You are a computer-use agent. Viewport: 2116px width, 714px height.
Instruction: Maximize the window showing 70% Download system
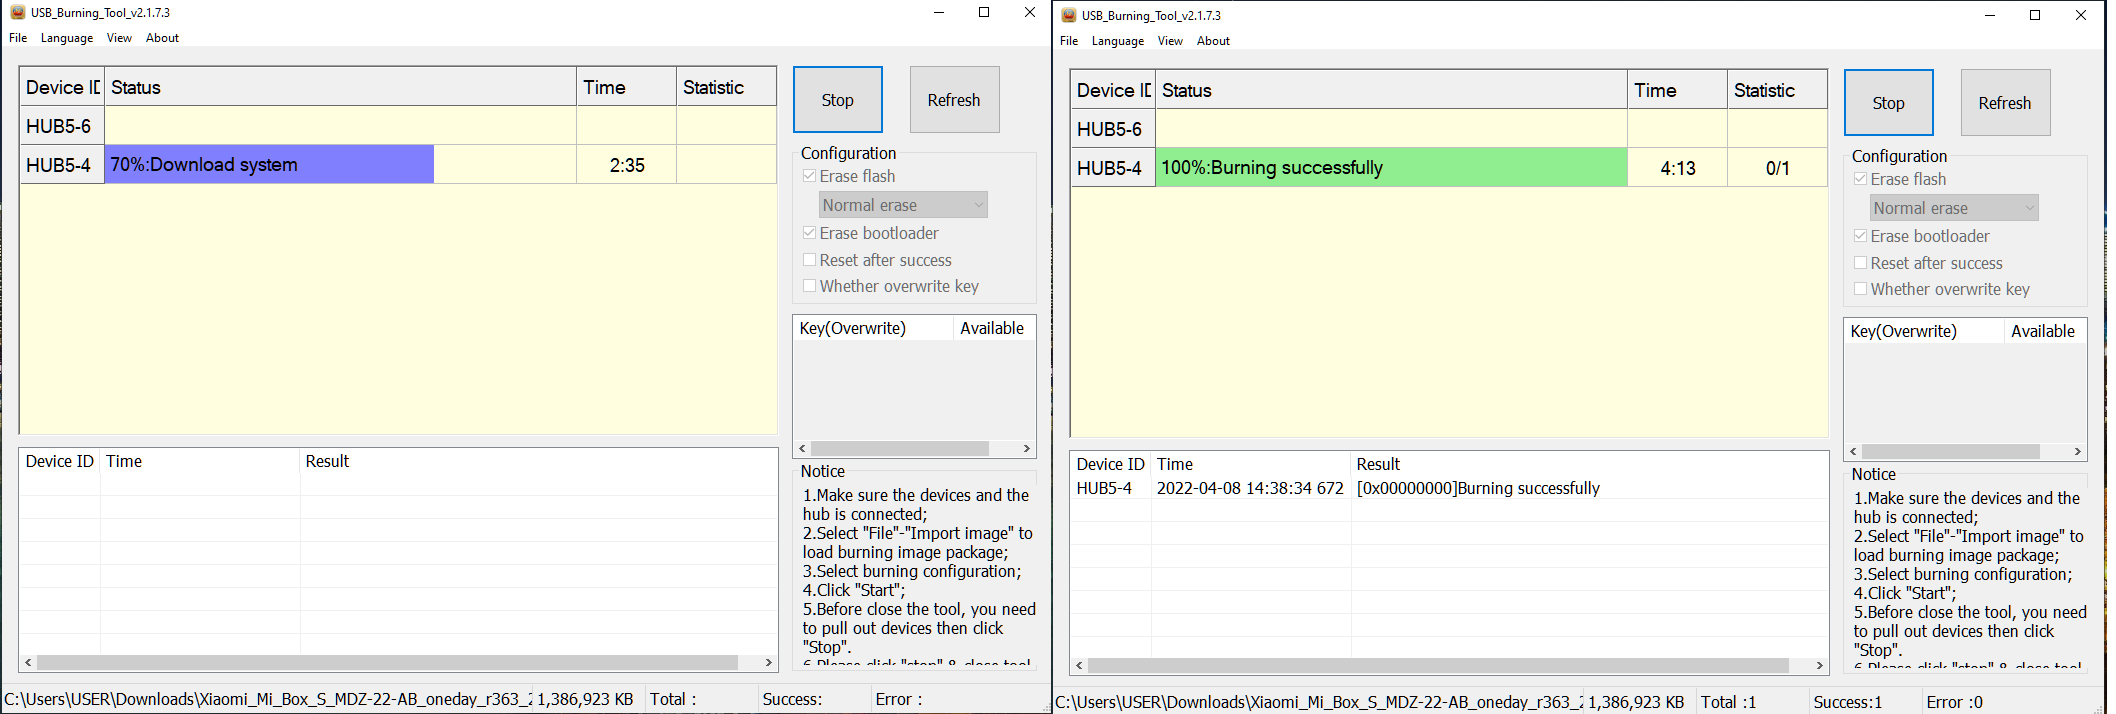click(x=984, y=13)
